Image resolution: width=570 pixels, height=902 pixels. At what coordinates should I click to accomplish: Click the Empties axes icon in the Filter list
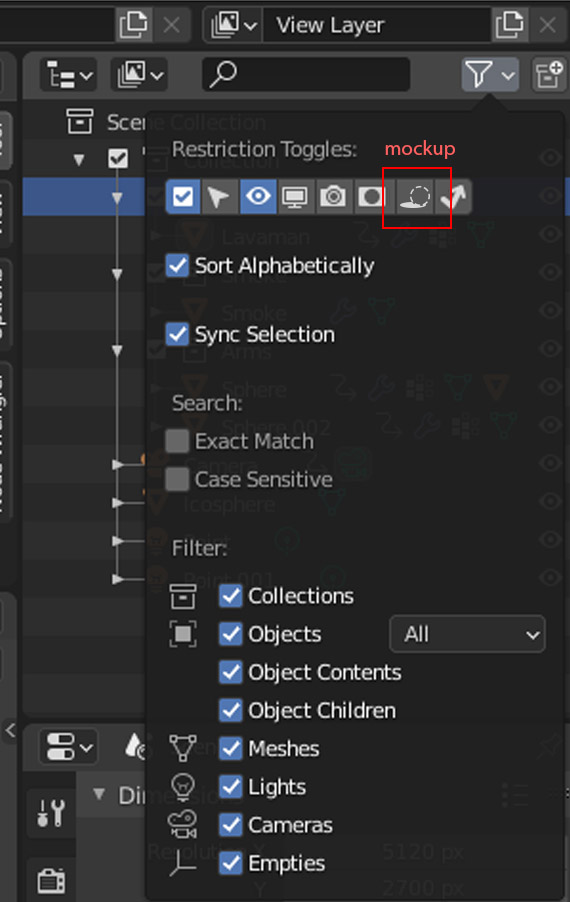pos(183,863)
